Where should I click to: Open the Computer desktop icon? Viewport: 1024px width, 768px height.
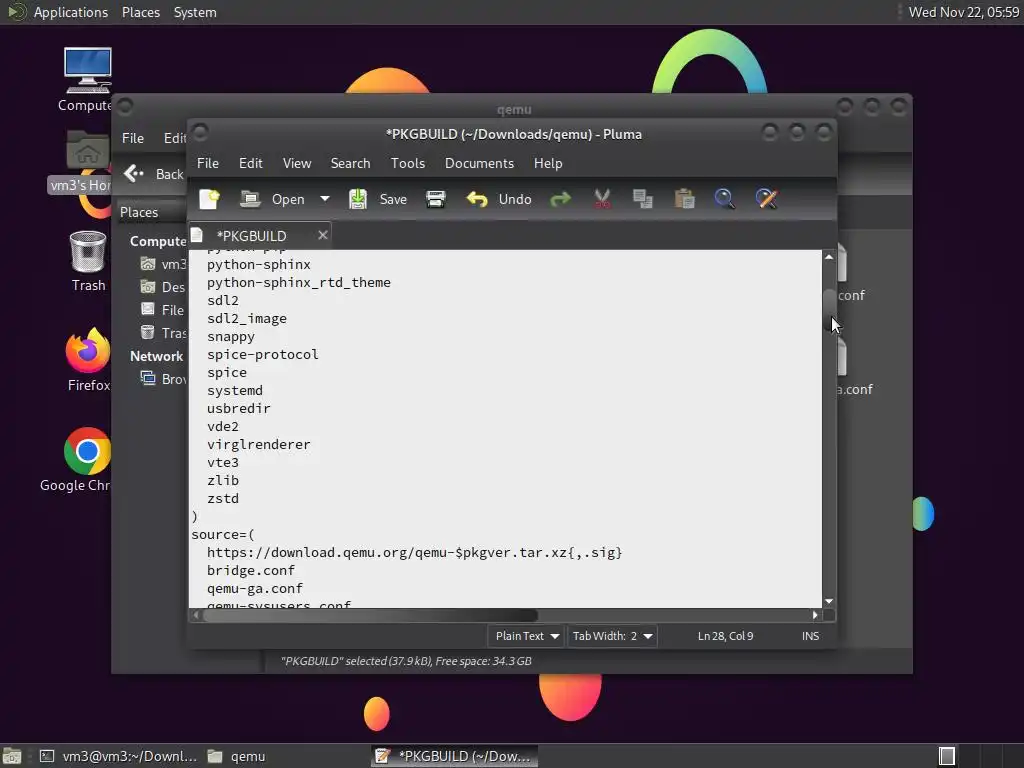click(x=88, y=79)
